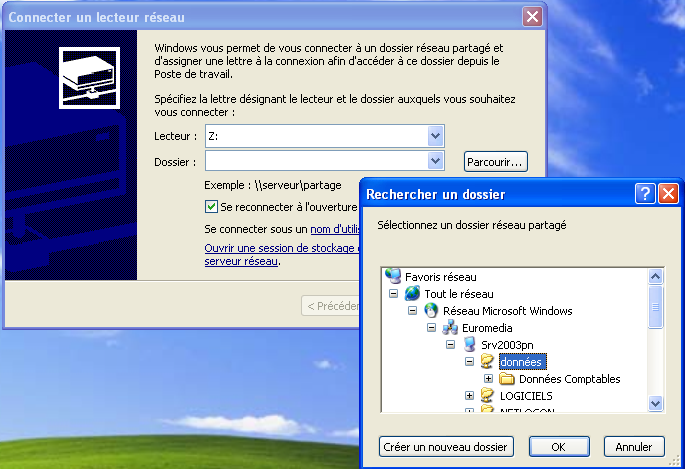Click the Annuler button
The height and width of the screenshot is (469, 685).
pyautogui.click(x=634, y=447)
